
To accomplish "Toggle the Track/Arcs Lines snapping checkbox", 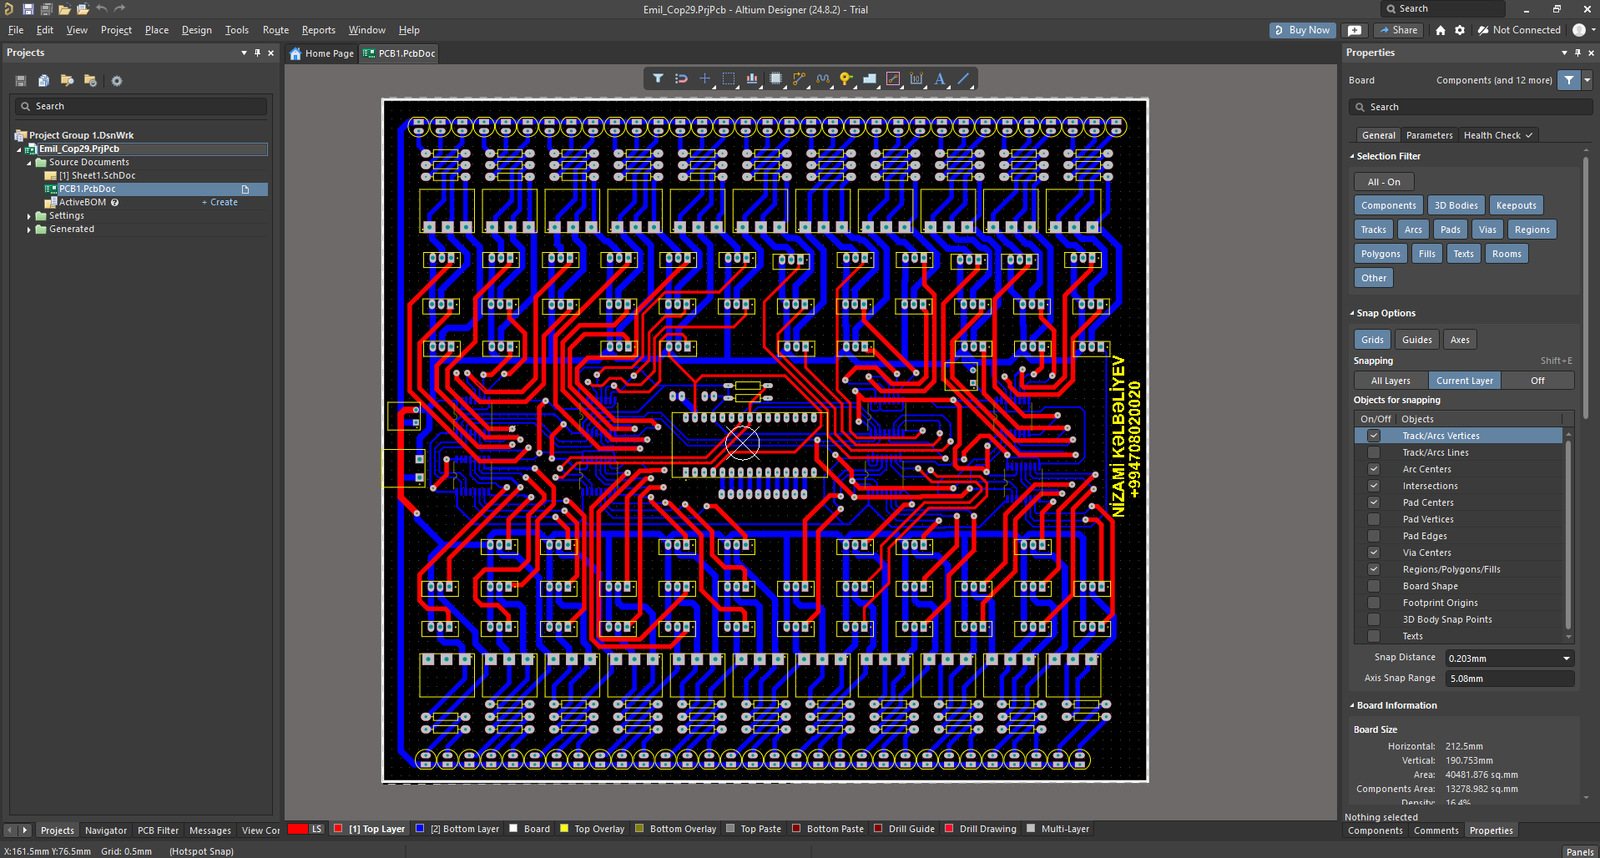I will pos(1374,453).
